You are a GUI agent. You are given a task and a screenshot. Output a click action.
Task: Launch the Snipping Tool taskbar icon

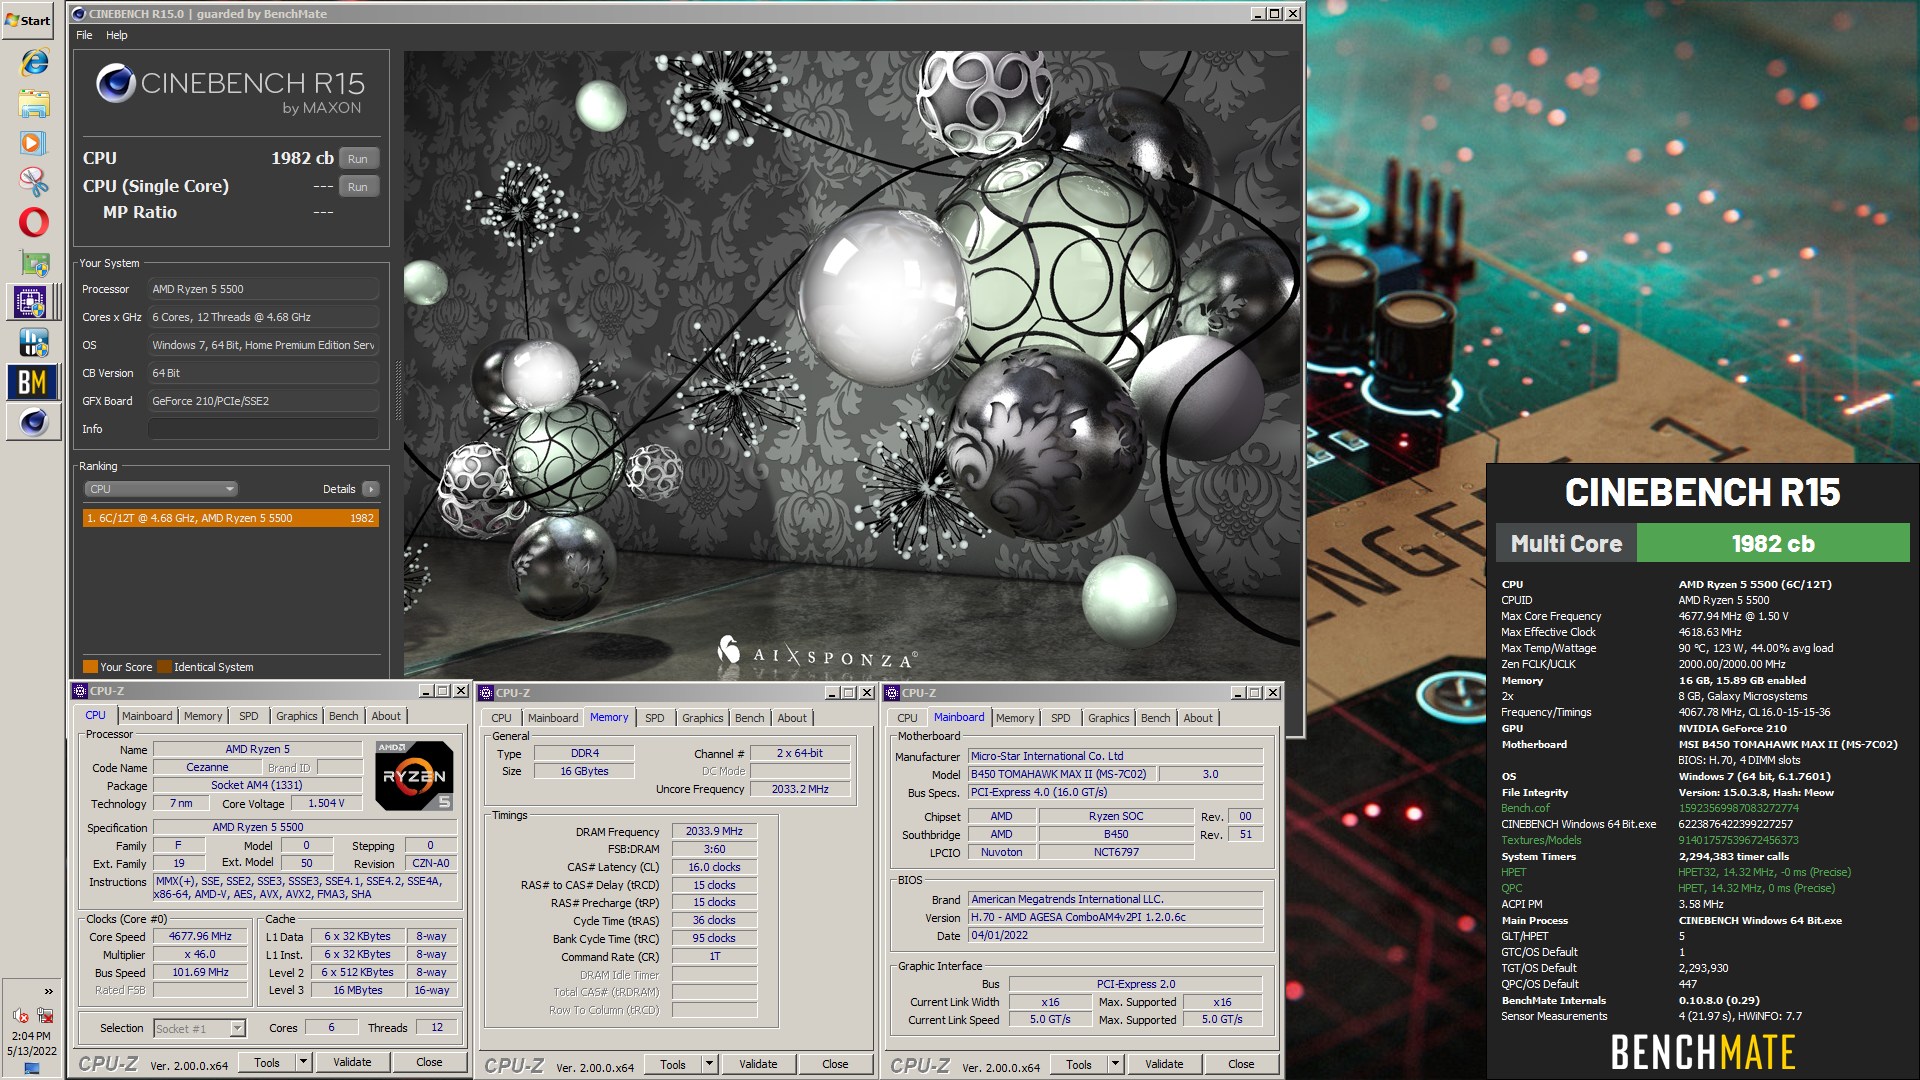click(x=34, y=182)
